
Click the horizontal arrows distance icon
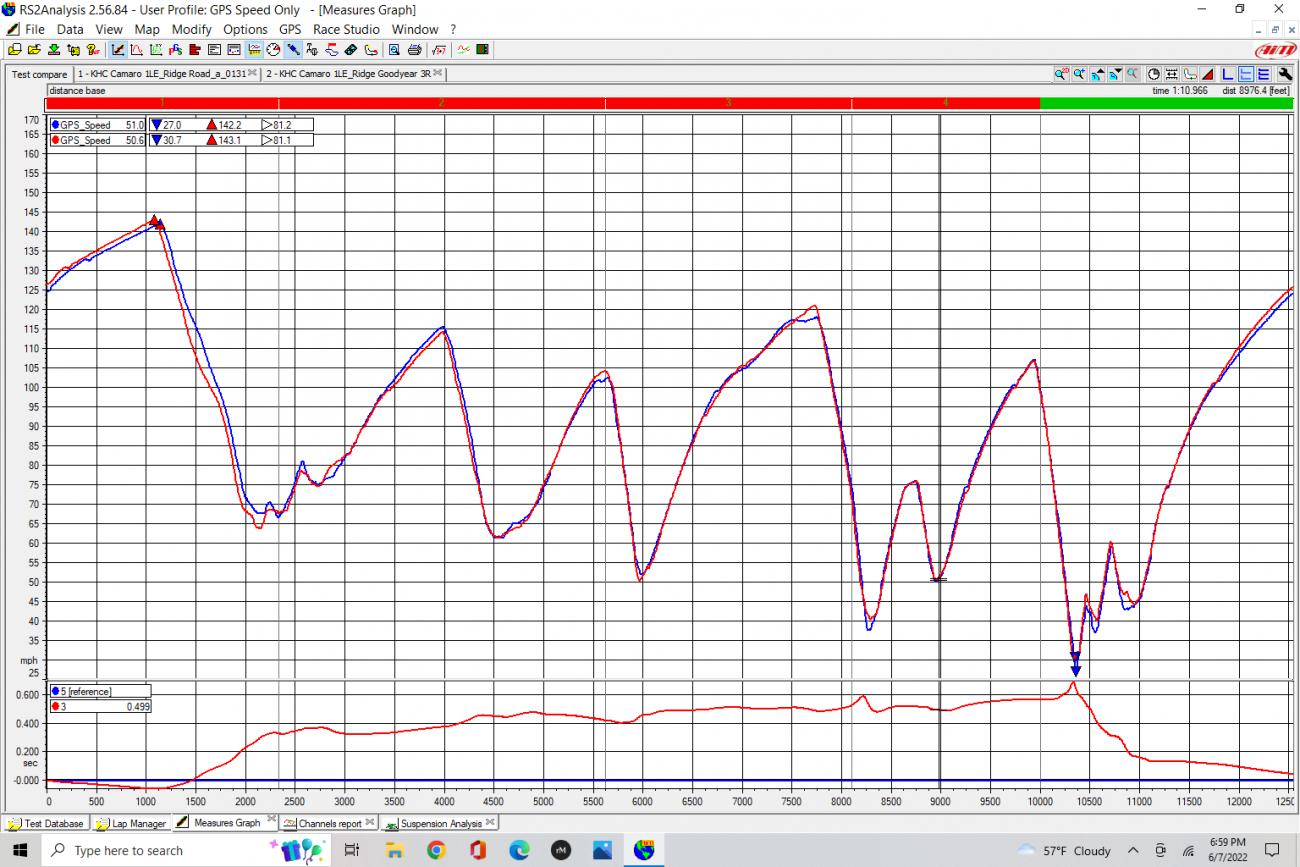click(x=1172, y=74)
